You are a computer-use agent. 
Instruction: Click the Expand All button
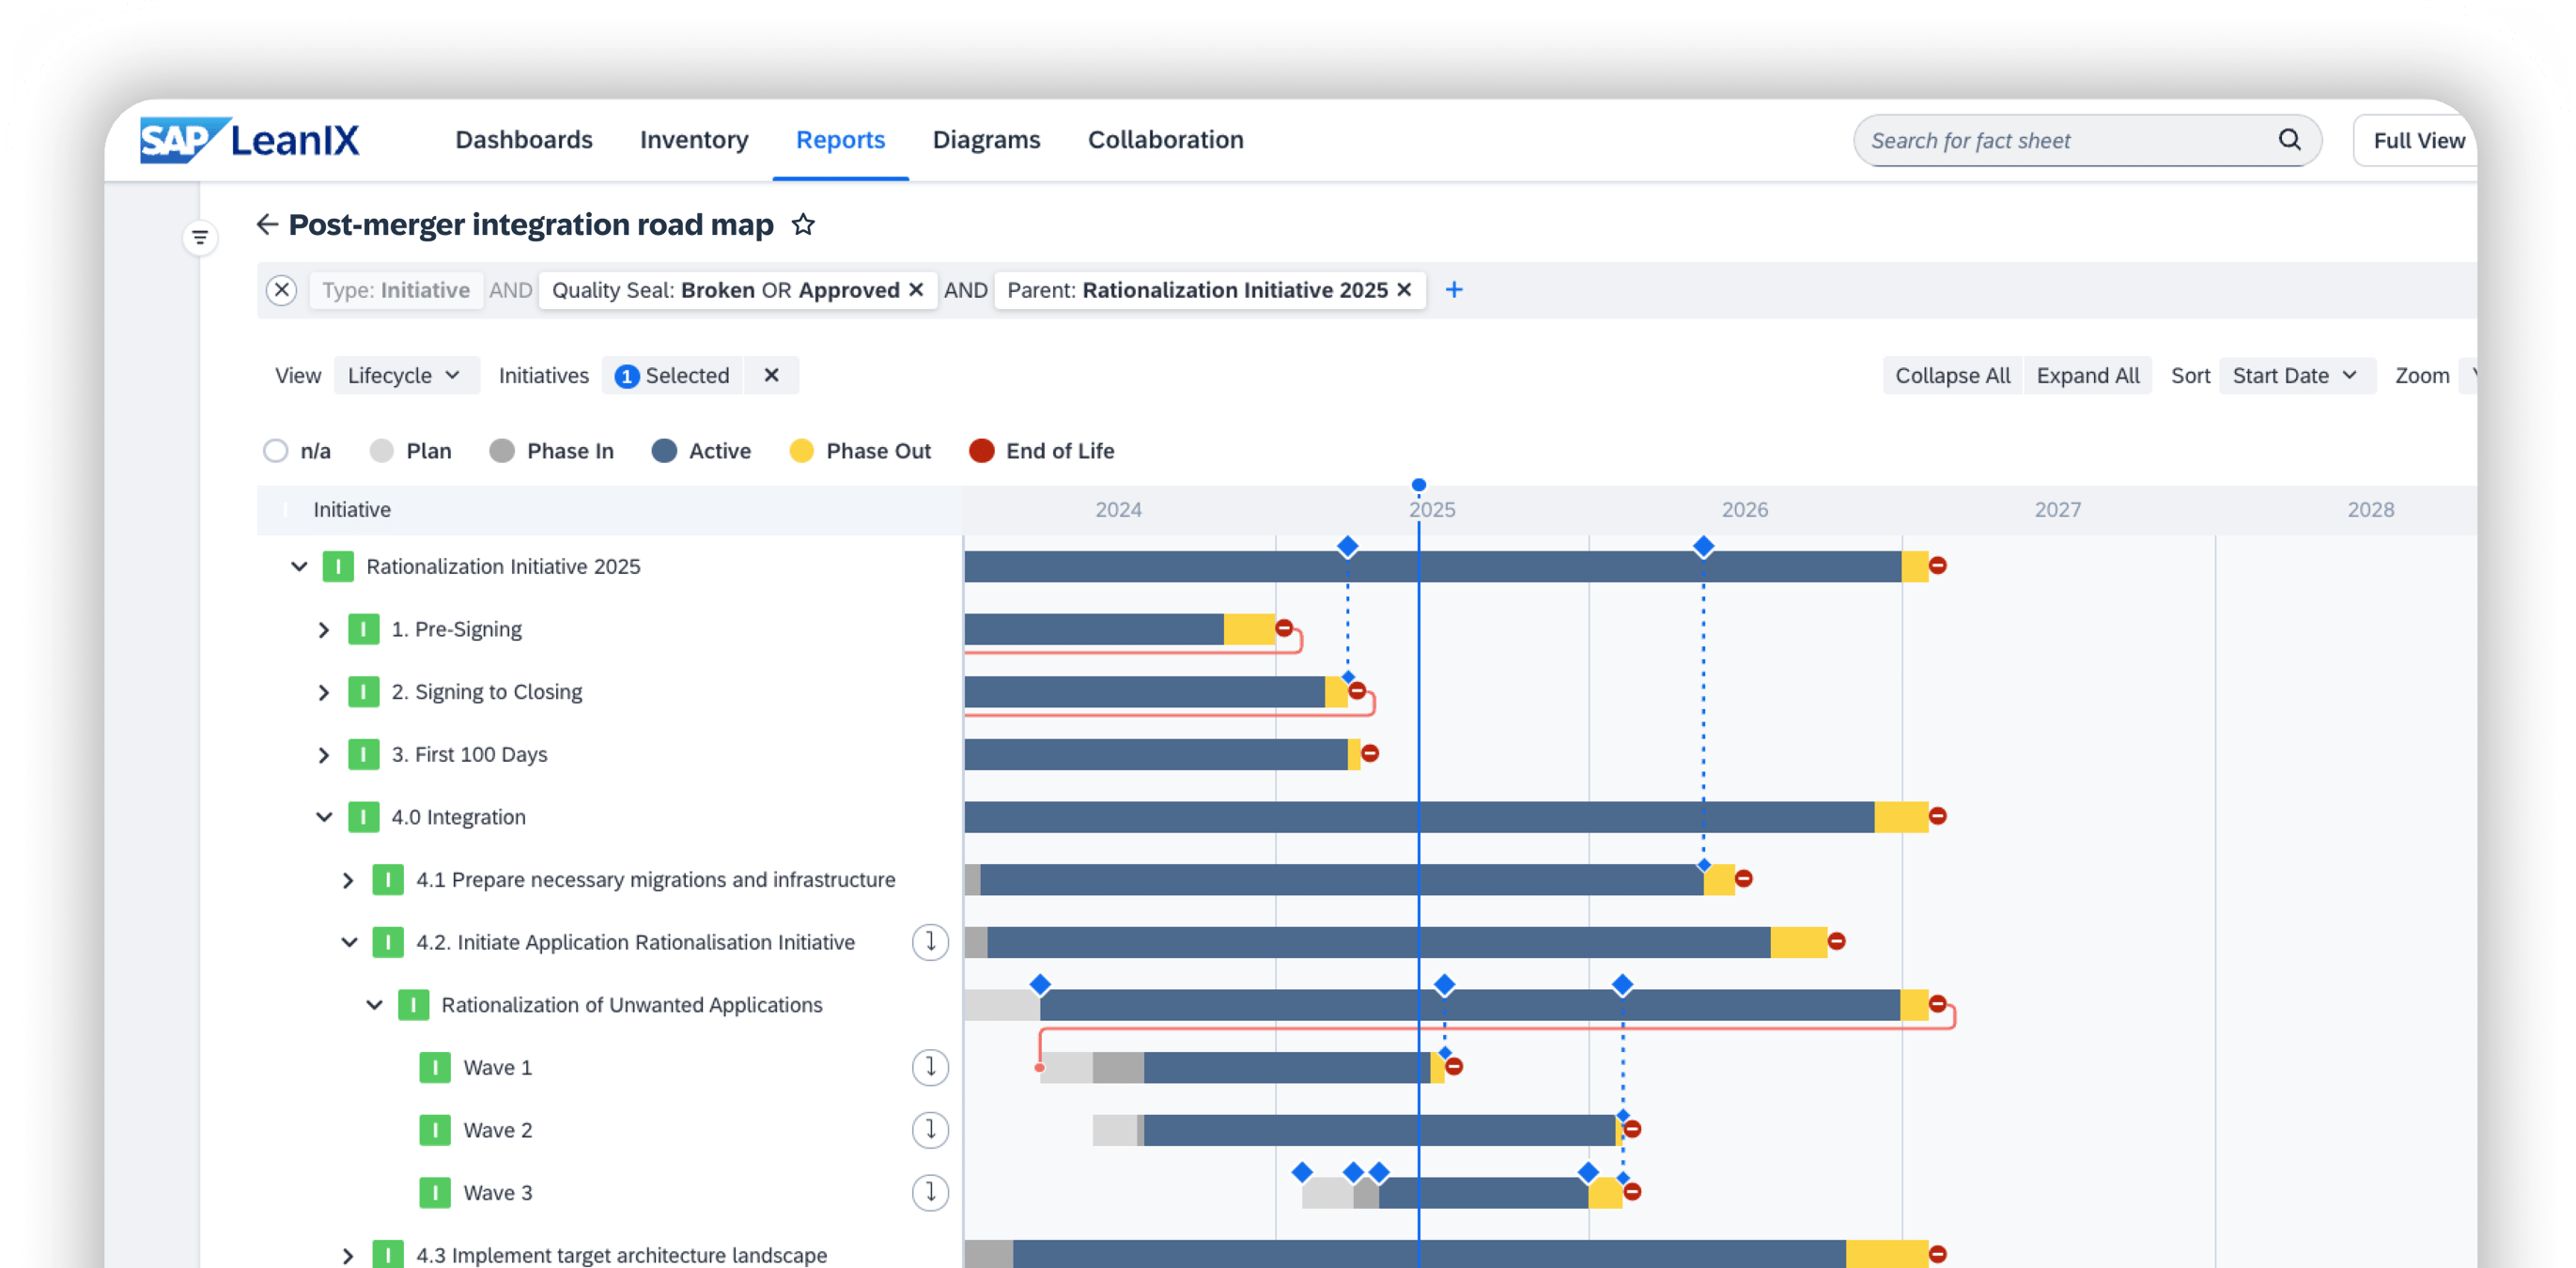click(2088, 375)
